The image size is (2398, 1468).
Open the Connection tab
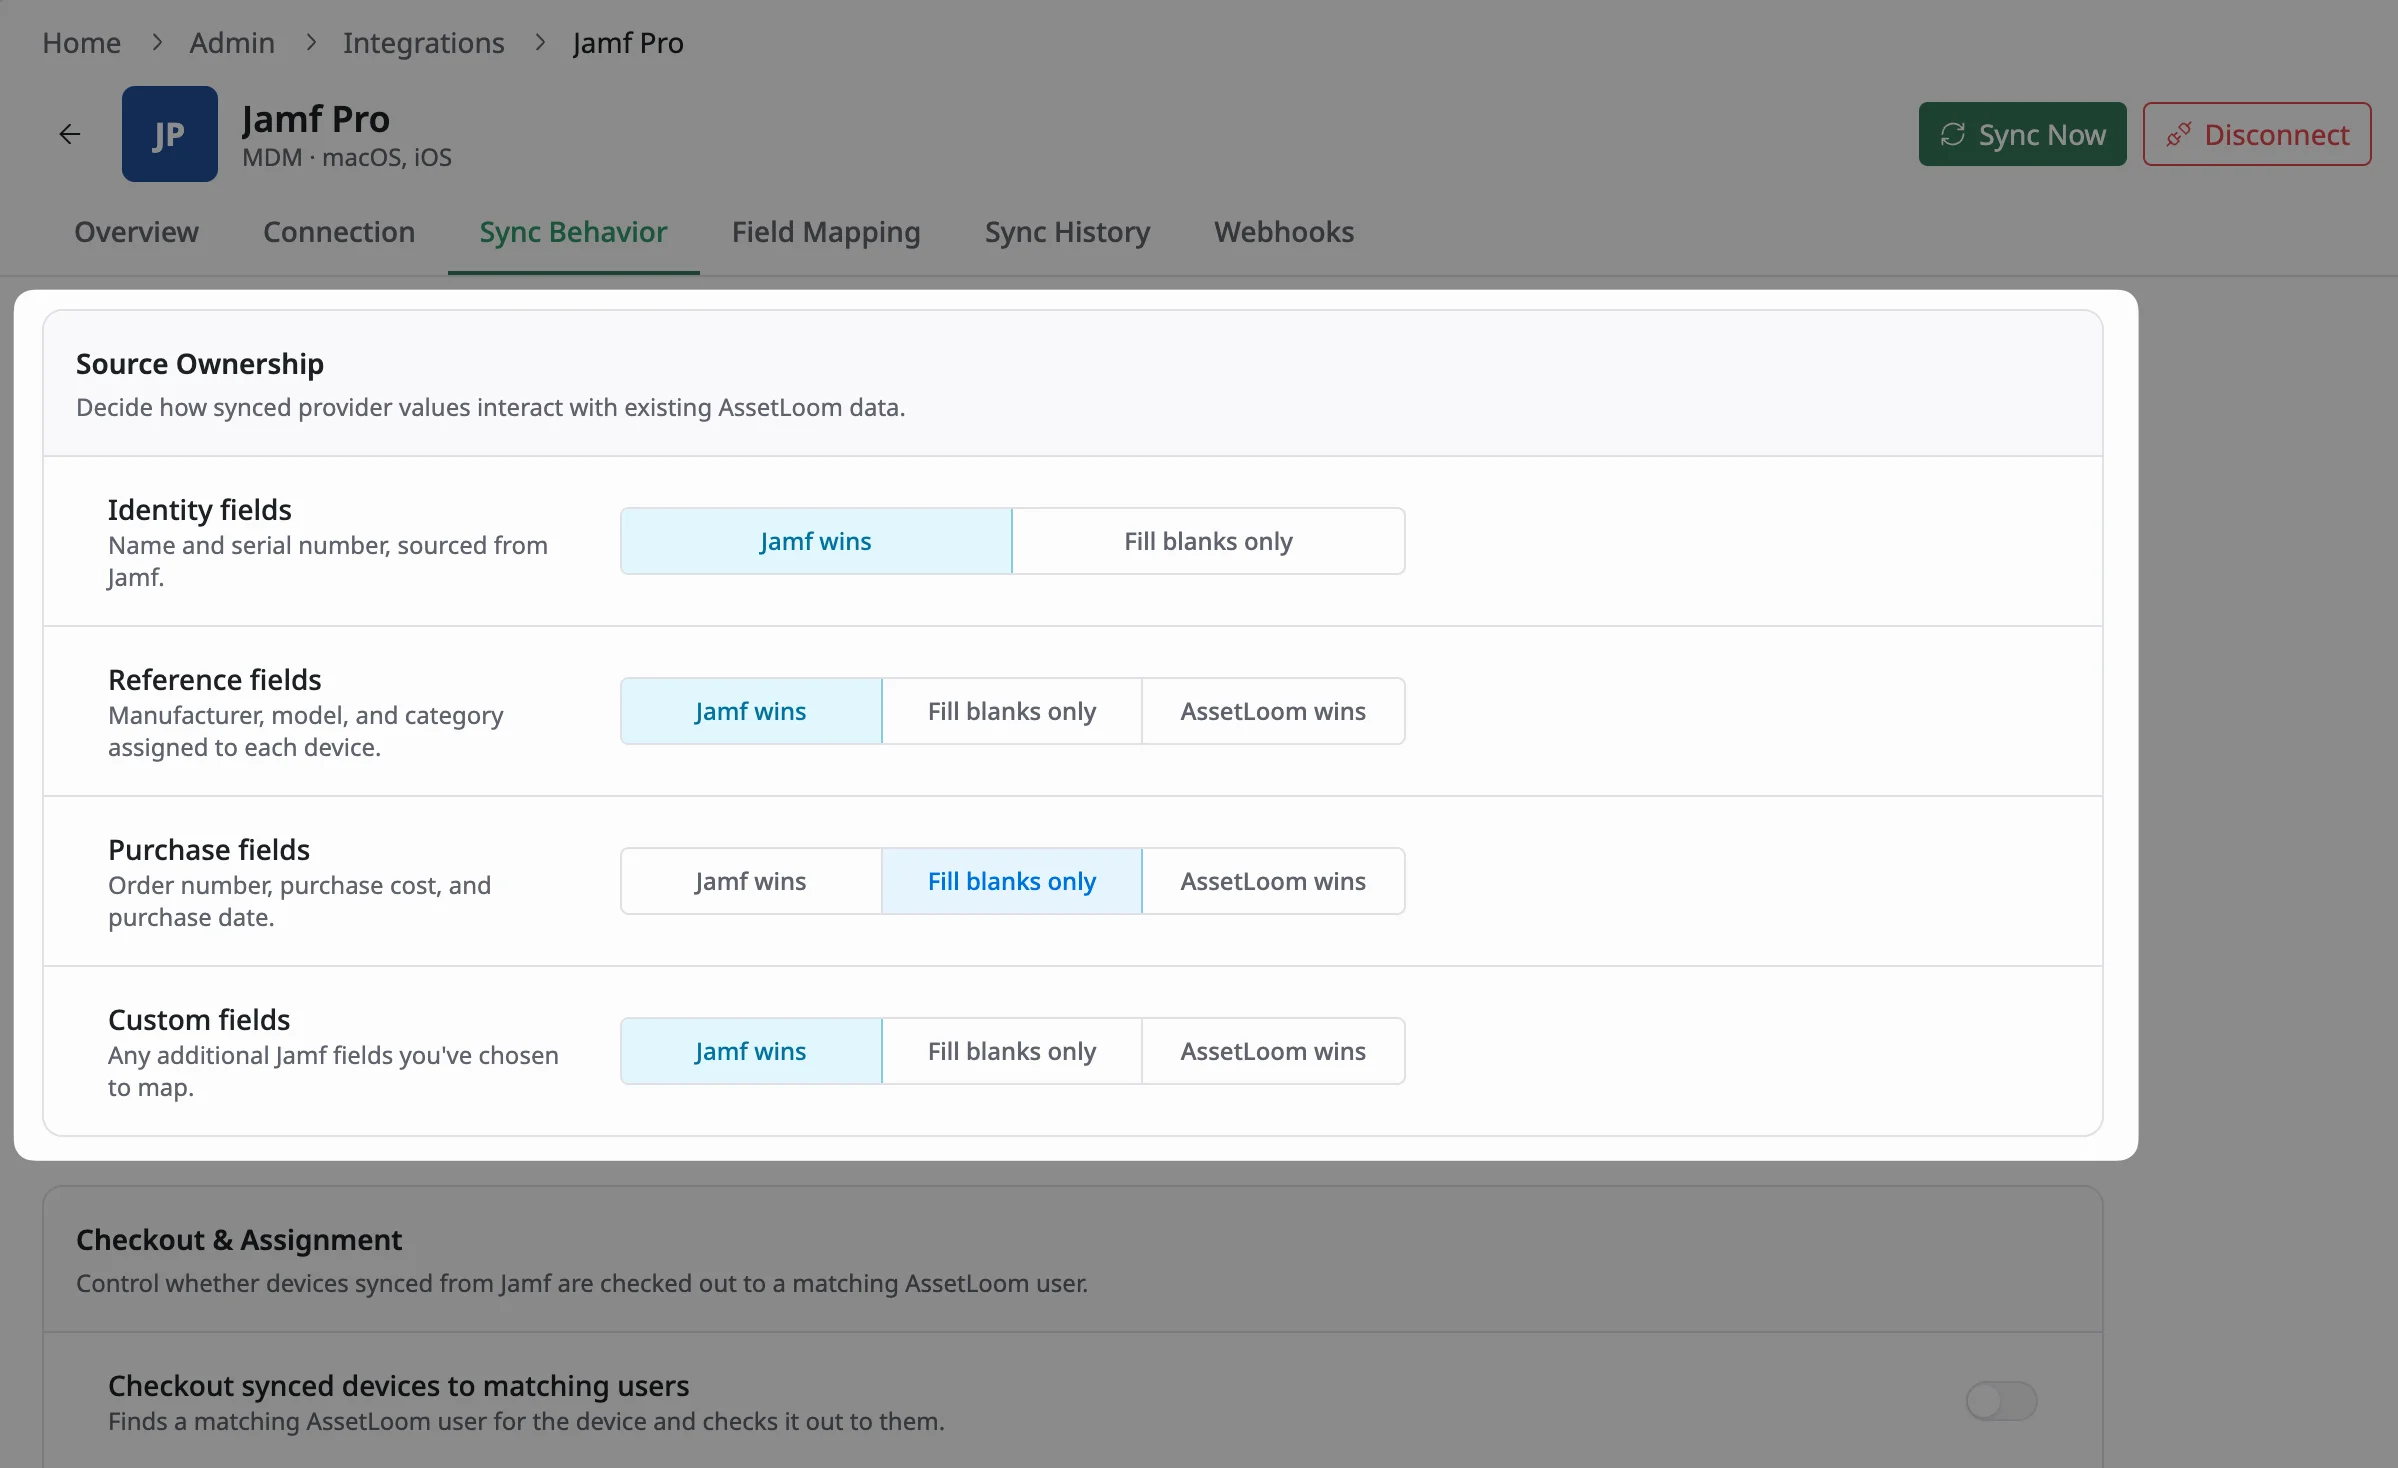pyautogui.click(x=339, y=232)
